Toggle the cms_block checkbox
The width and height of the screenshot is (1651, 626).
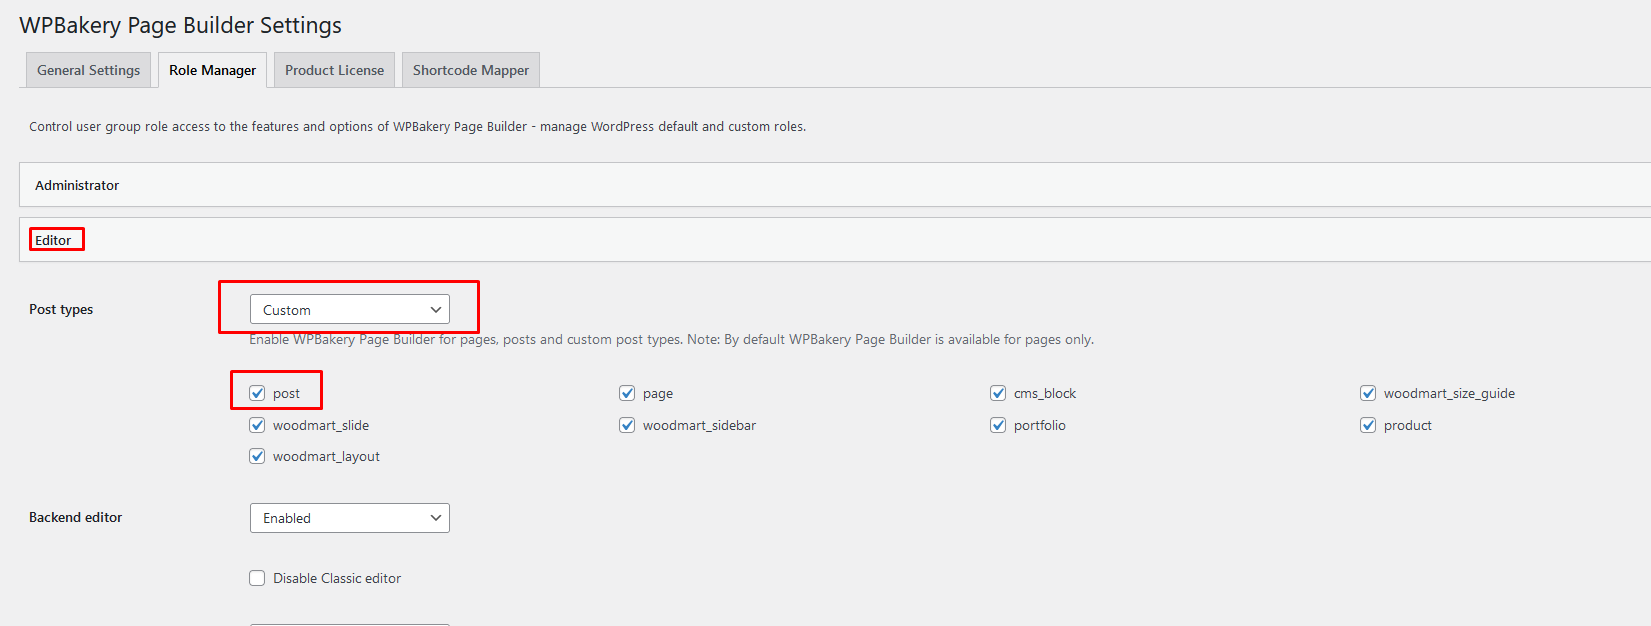tap(998, 393)
